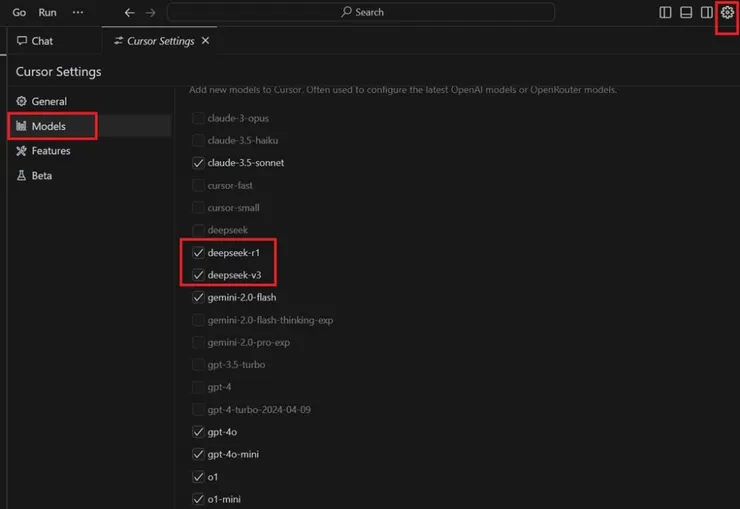740x509 pixels.
Task: Click the Beta flask icon in sidebar
Action: [x=21, y=175]
